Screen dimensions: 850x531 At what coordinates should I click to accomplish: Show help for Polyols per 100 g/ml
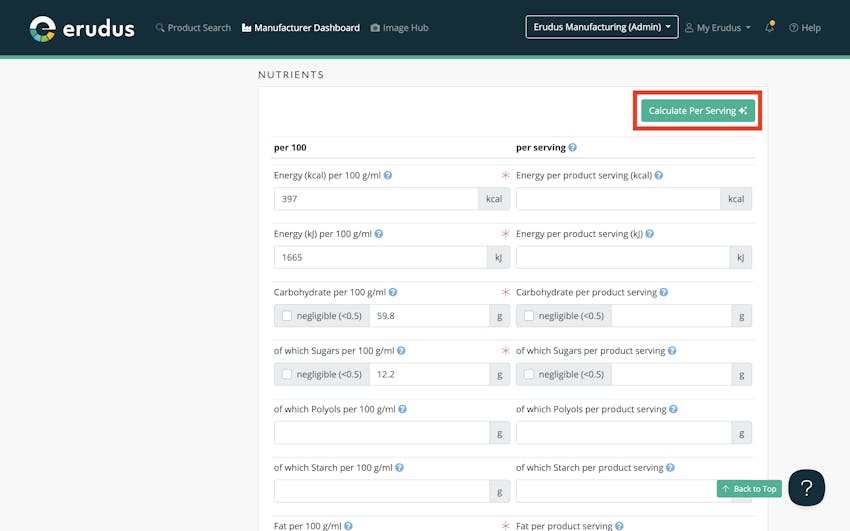coord(402,410)
